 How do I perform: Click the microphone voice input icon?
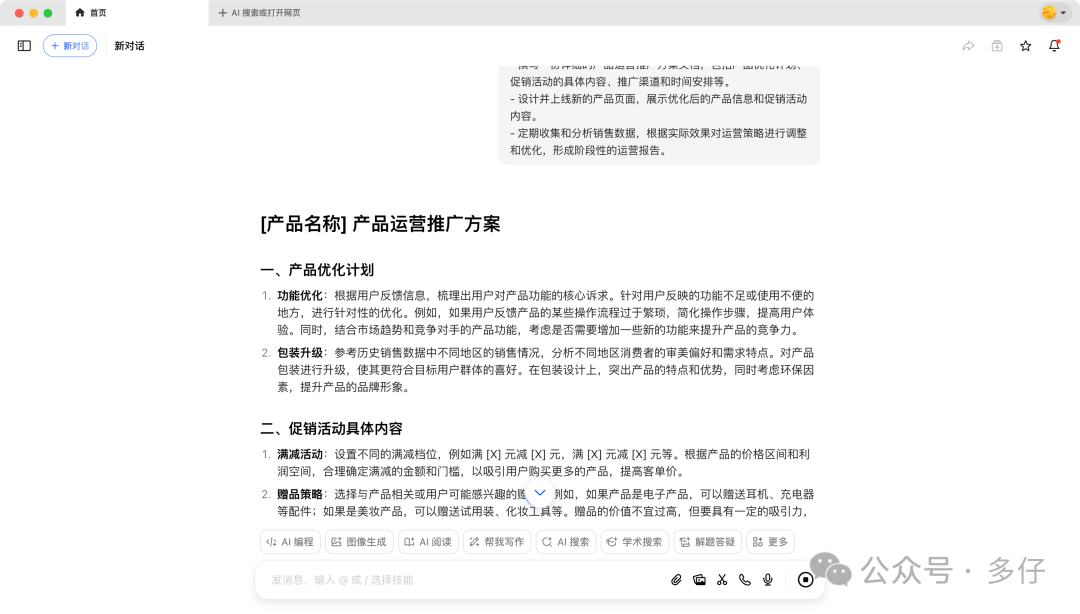click(x=768, y=580)
